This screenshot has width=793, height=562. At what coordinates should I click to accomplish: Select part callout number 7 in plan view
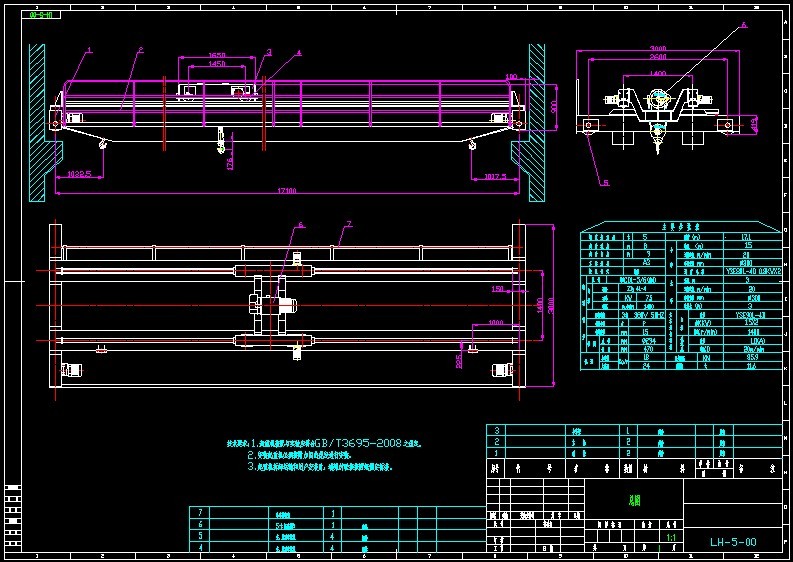click(348, 223)
